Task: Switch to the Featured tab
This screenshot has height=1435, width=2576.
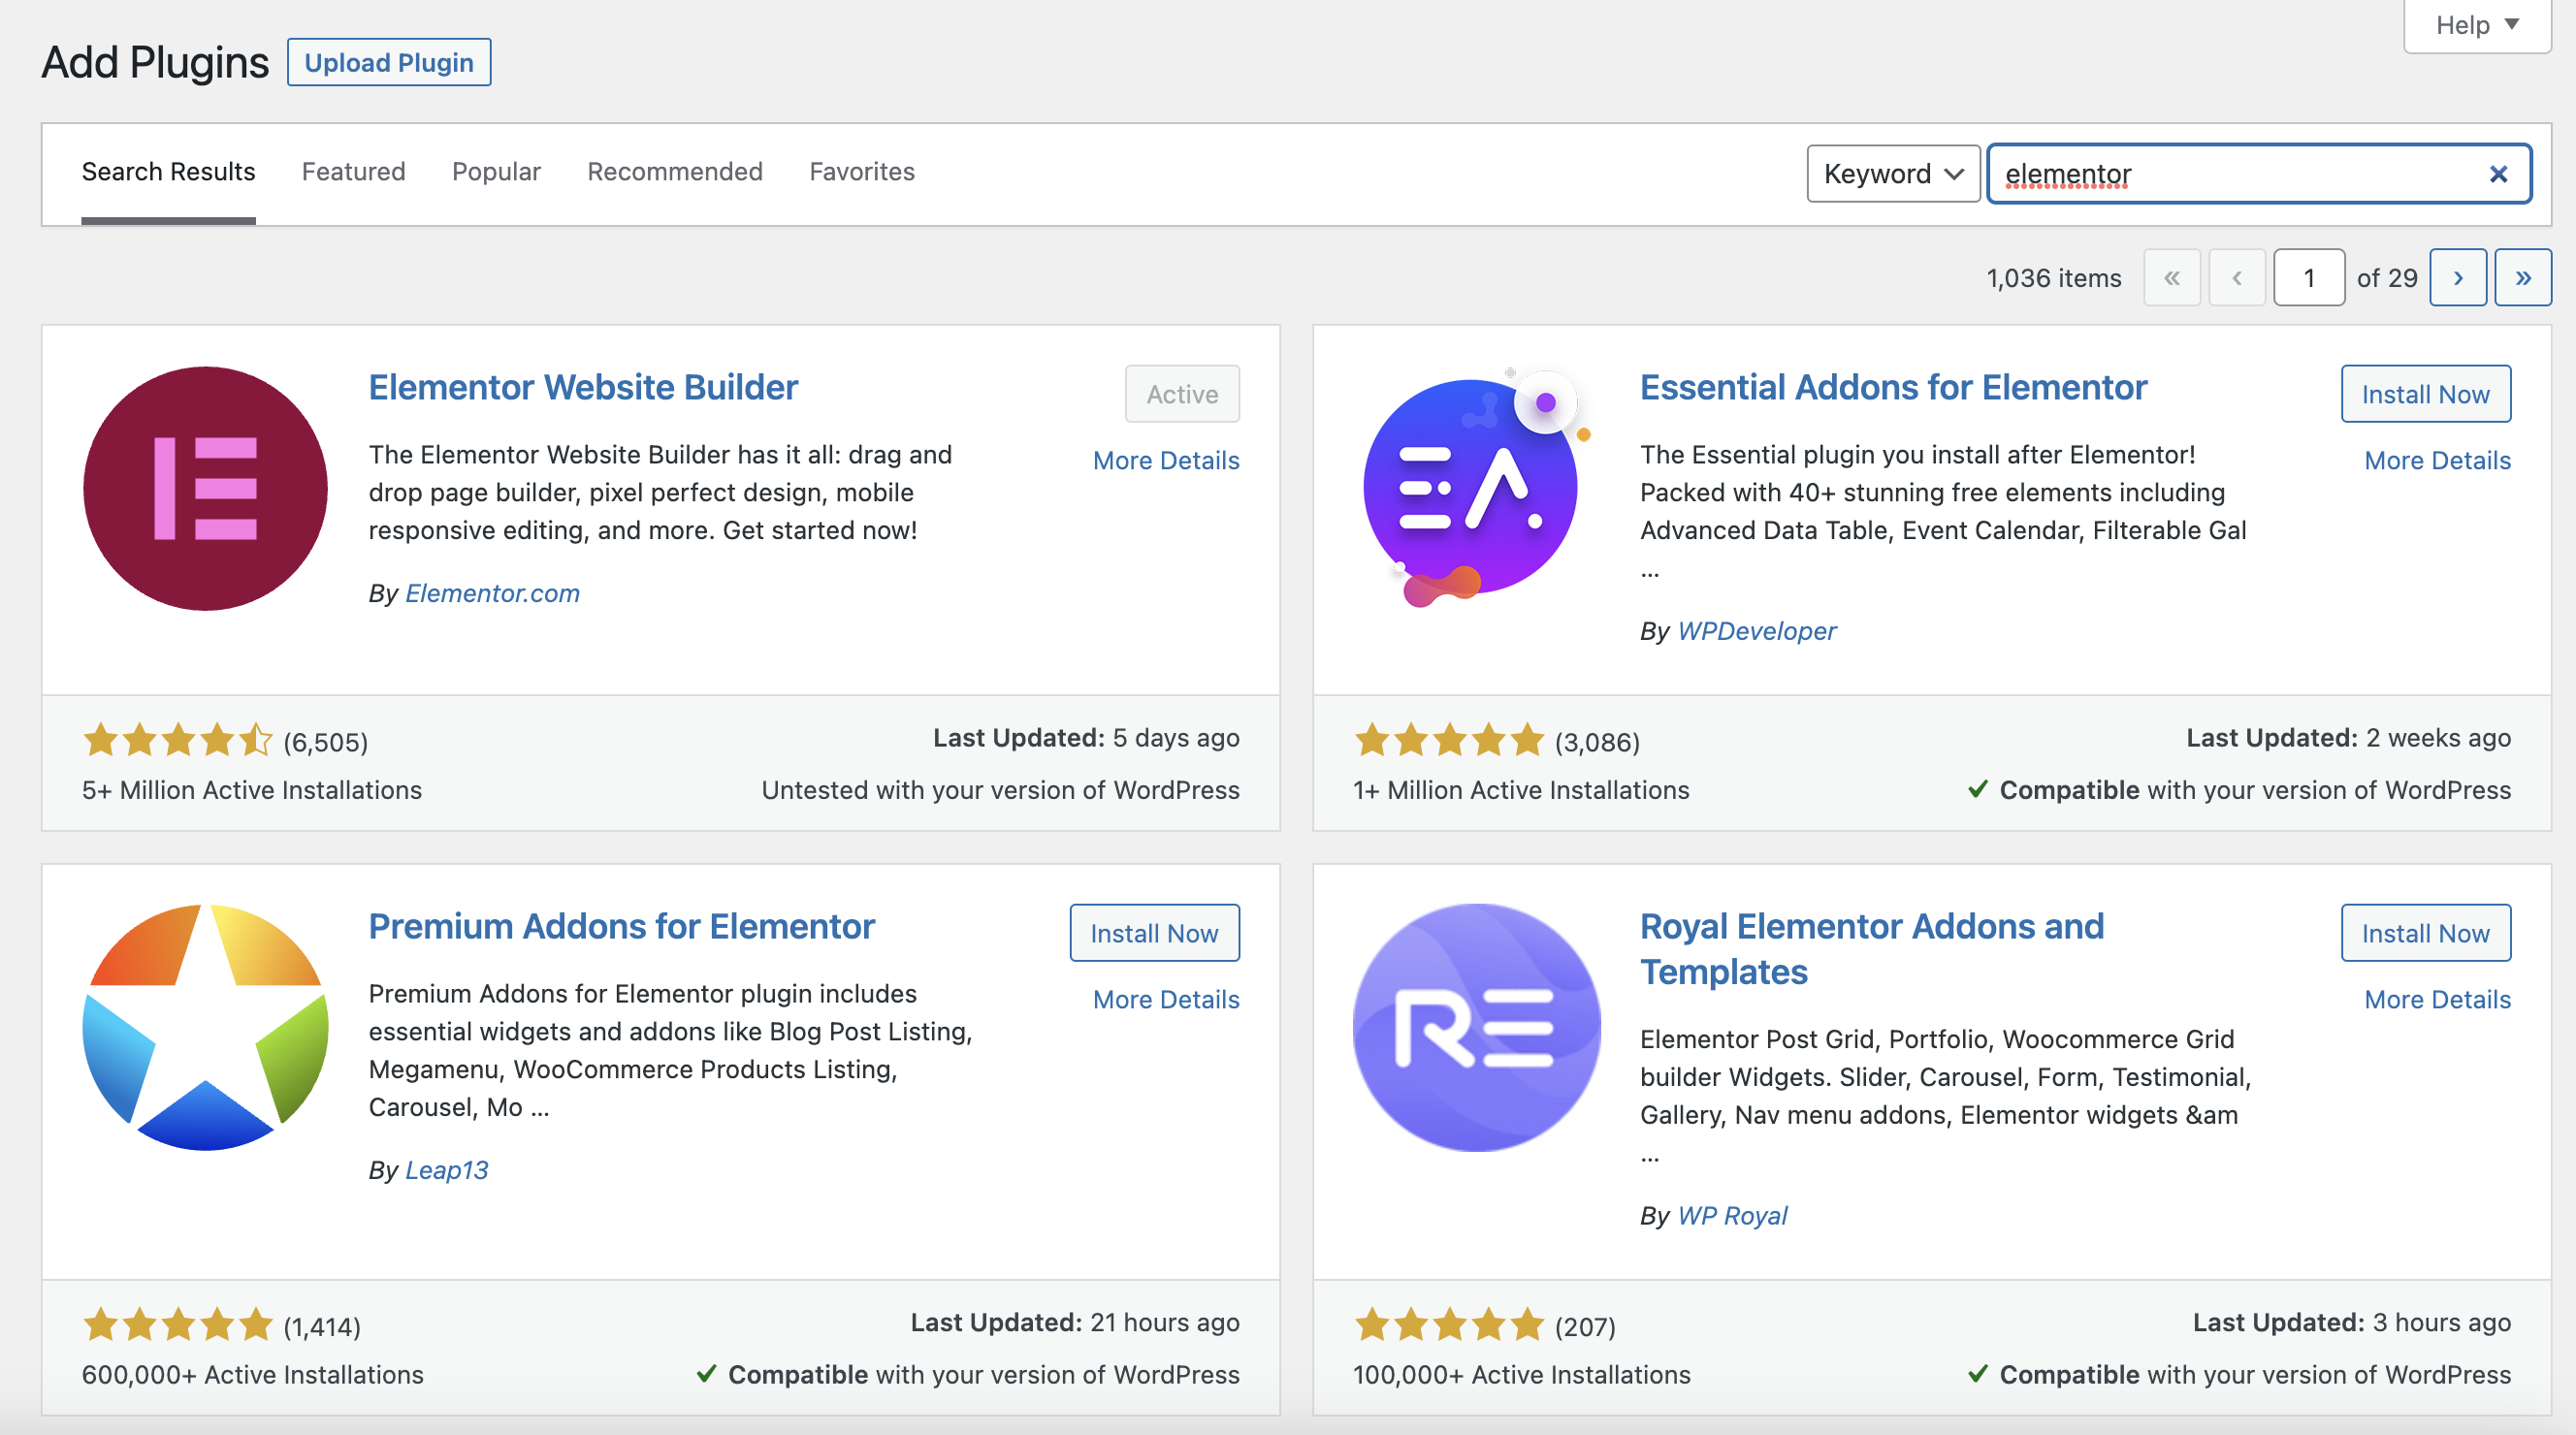Action: [x=353, y=172]
